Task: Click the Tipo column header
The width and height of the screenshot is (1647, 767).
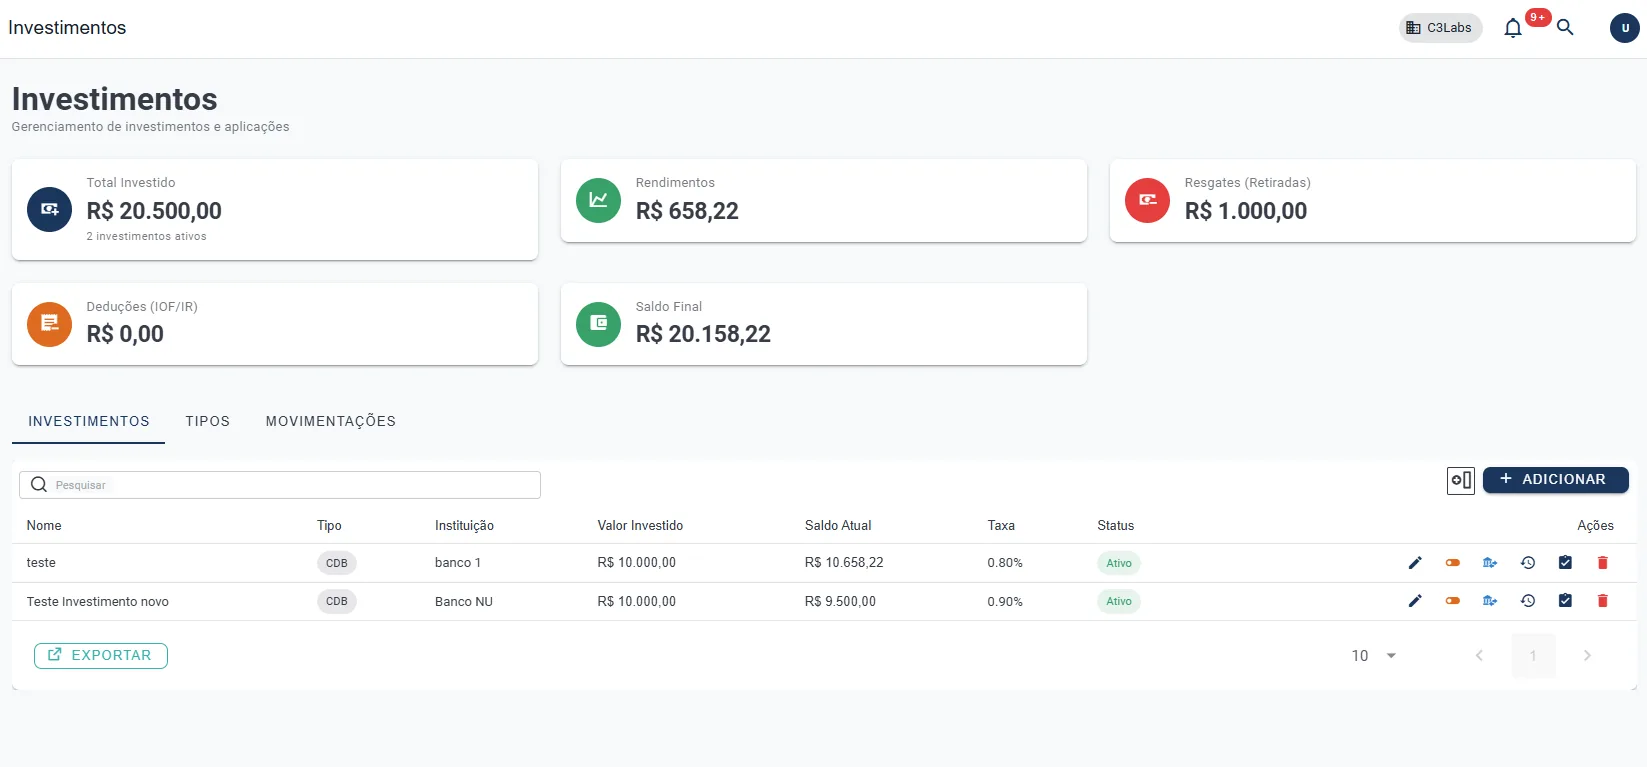Action: [x=329, y=526]
